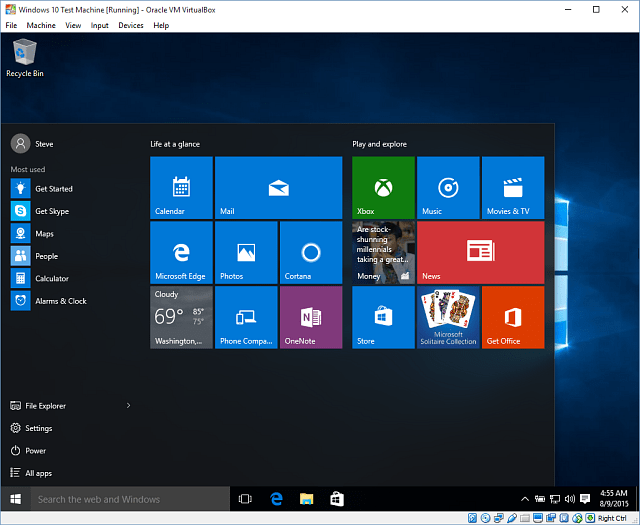
Task: Open the VirtualBox Devices menu
Action: [x=131, y=25]
